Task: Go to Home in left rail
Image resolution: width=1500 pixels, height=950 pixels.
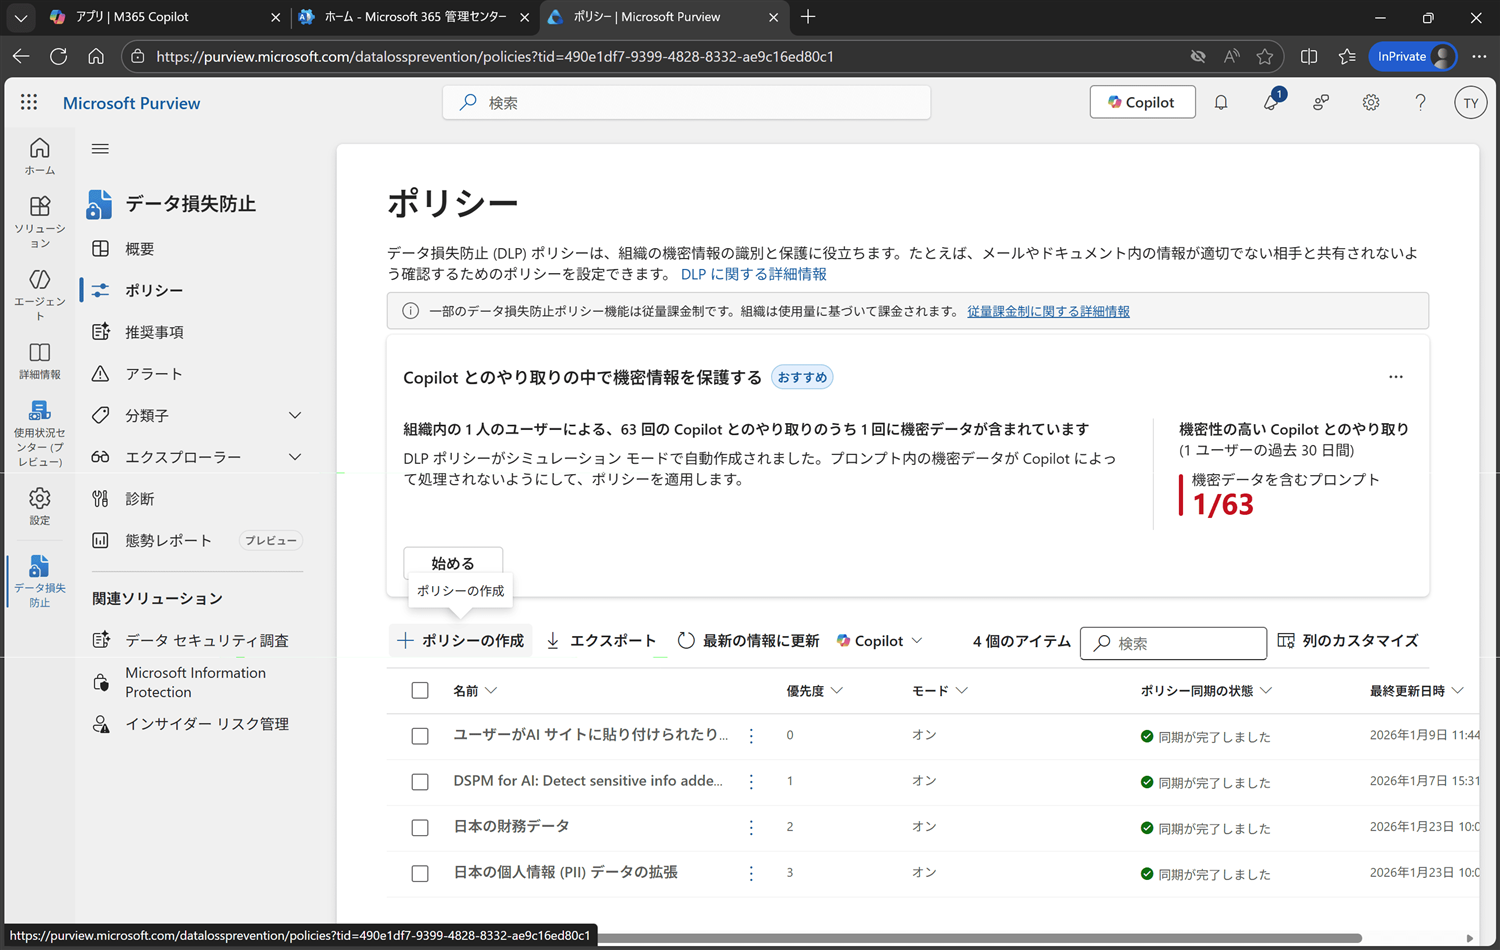Action: point(39,156)
